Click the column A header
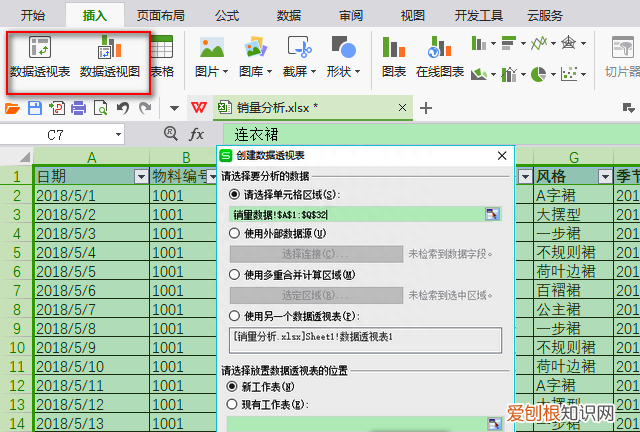Screen dimensions: 640x432 pos(91,157)
